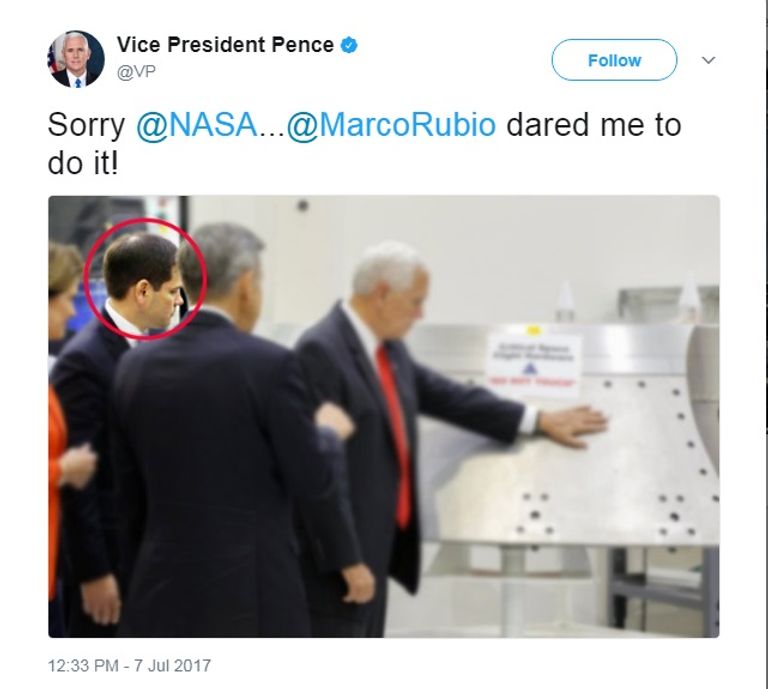Click the Vice President Pence display name
Screen dimensions: 768x689
point(225,45)
